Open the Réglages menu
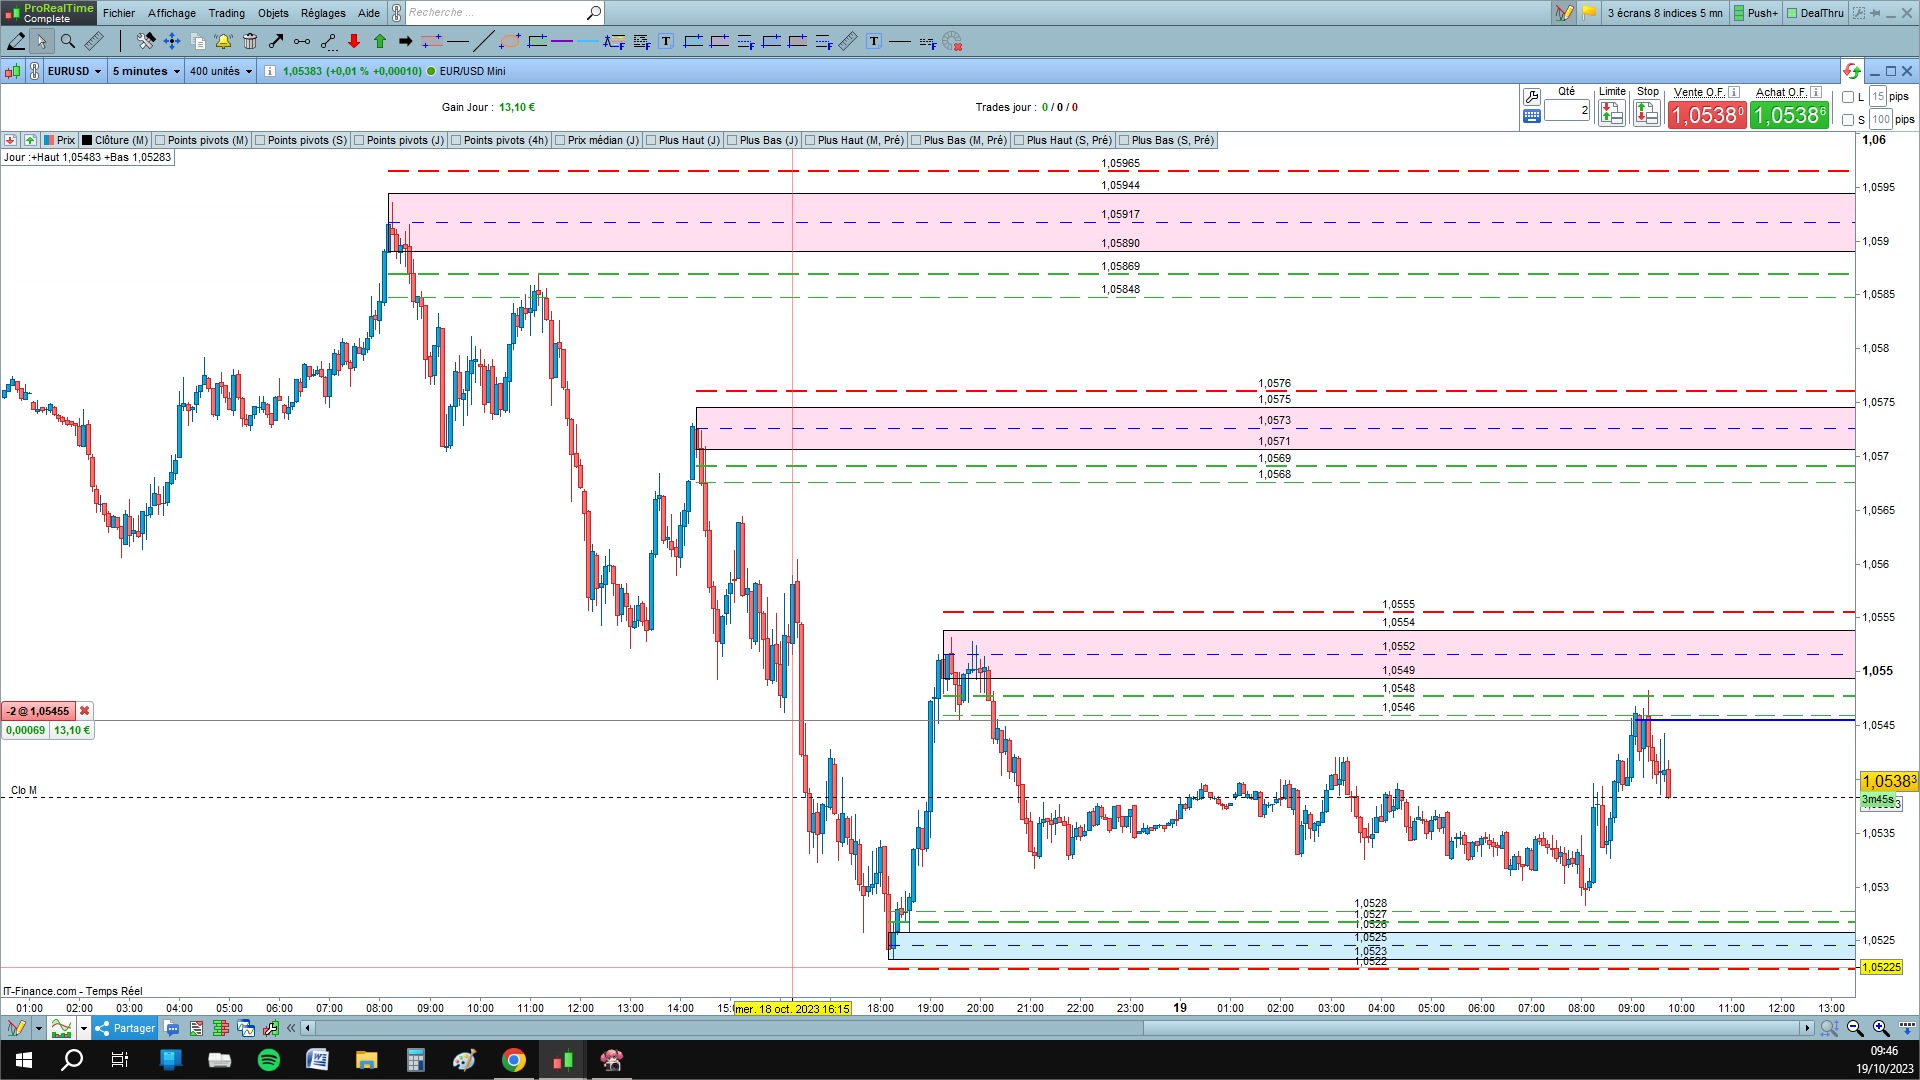 coord(322,13)
